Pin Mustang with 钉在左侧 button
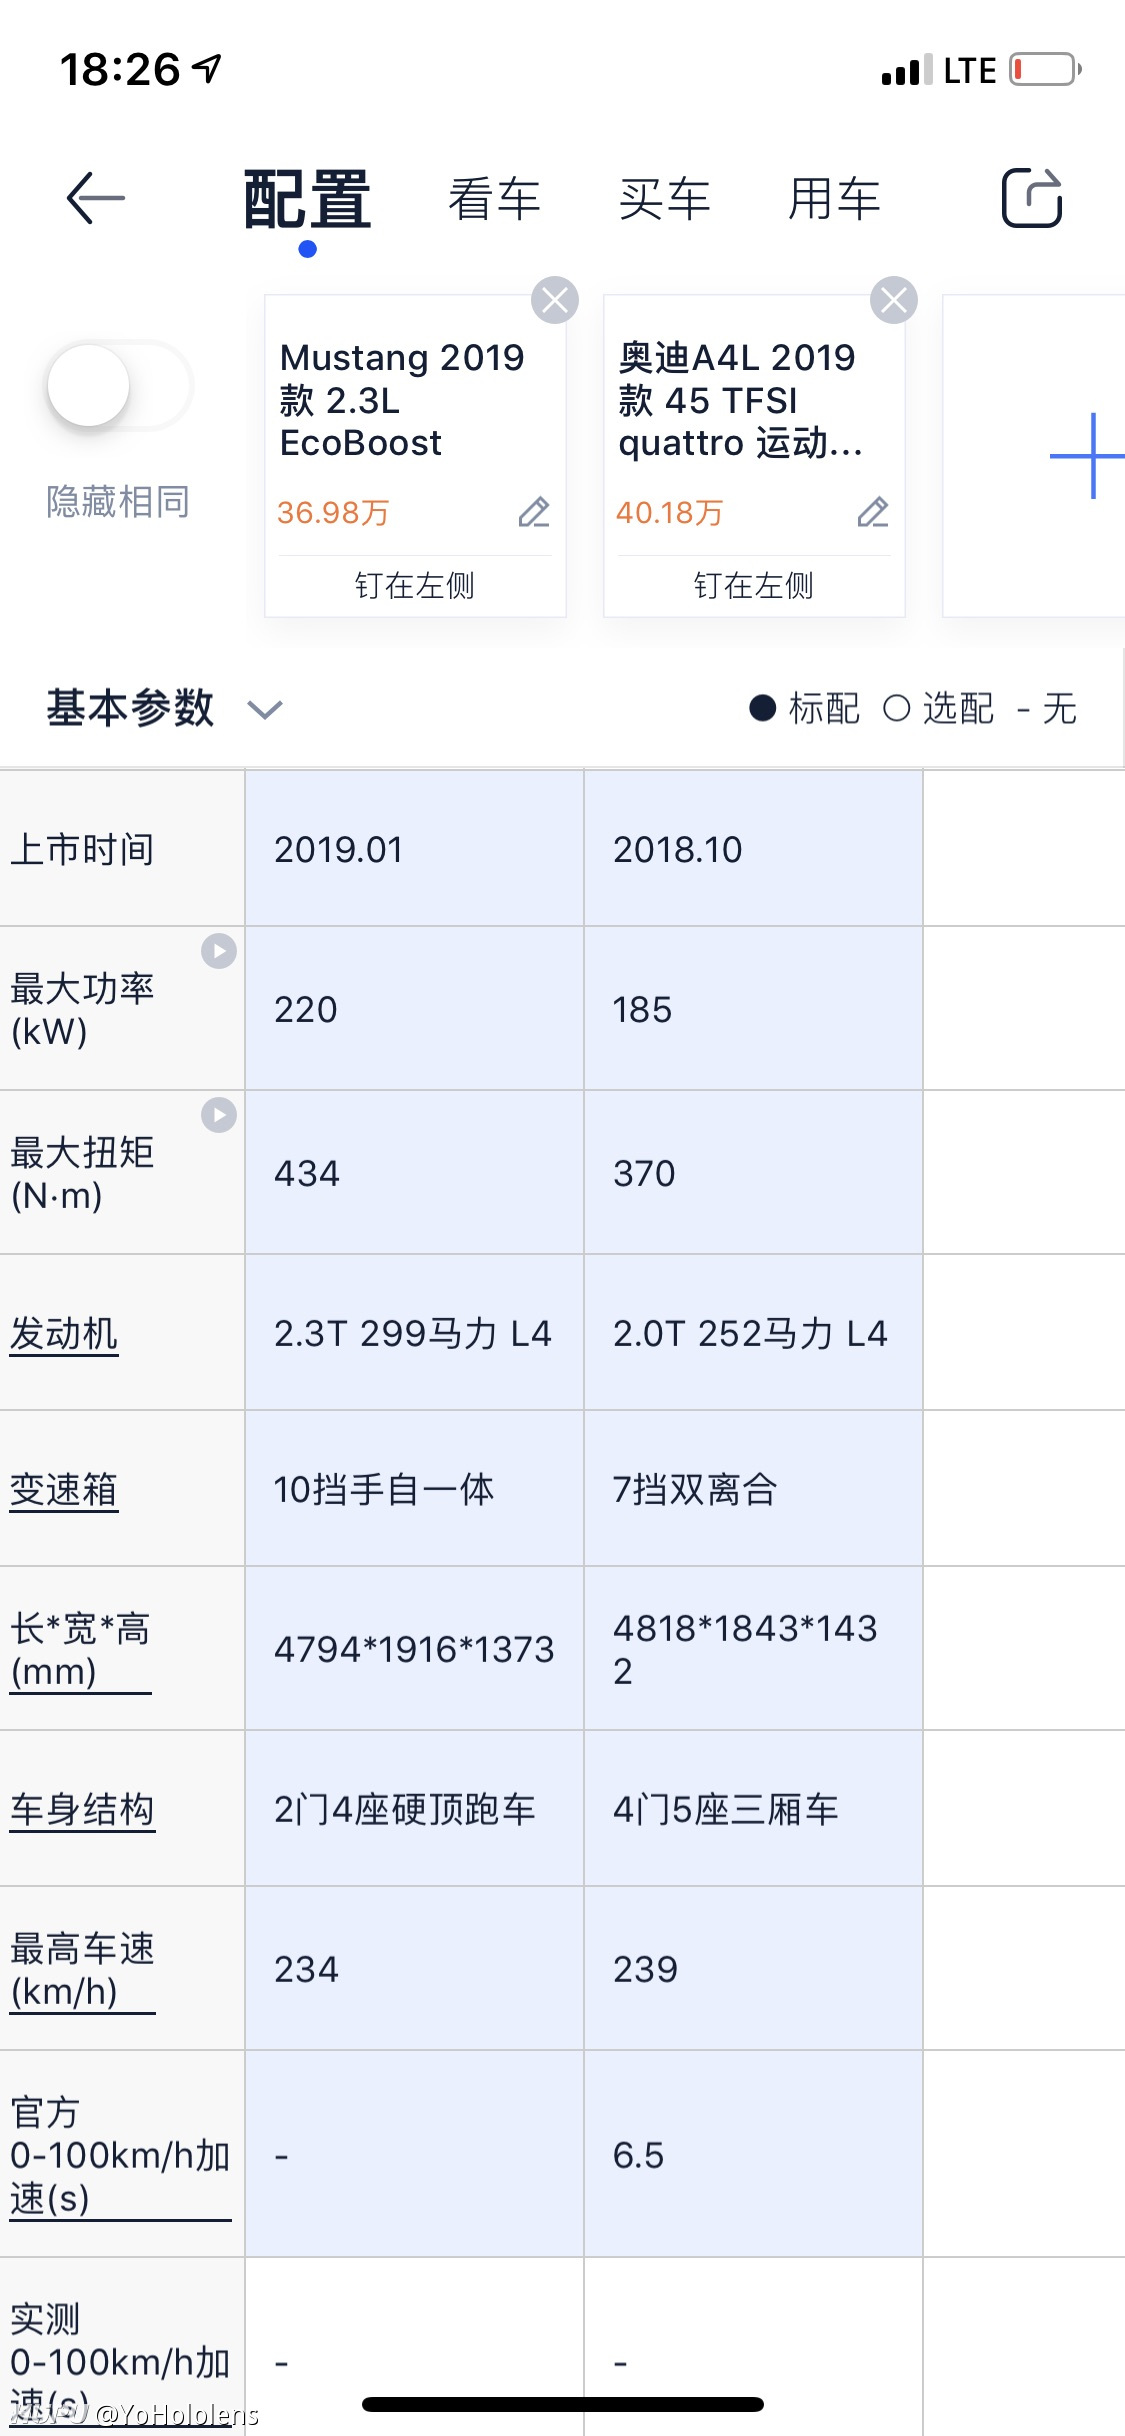 [x=415, y=585]
